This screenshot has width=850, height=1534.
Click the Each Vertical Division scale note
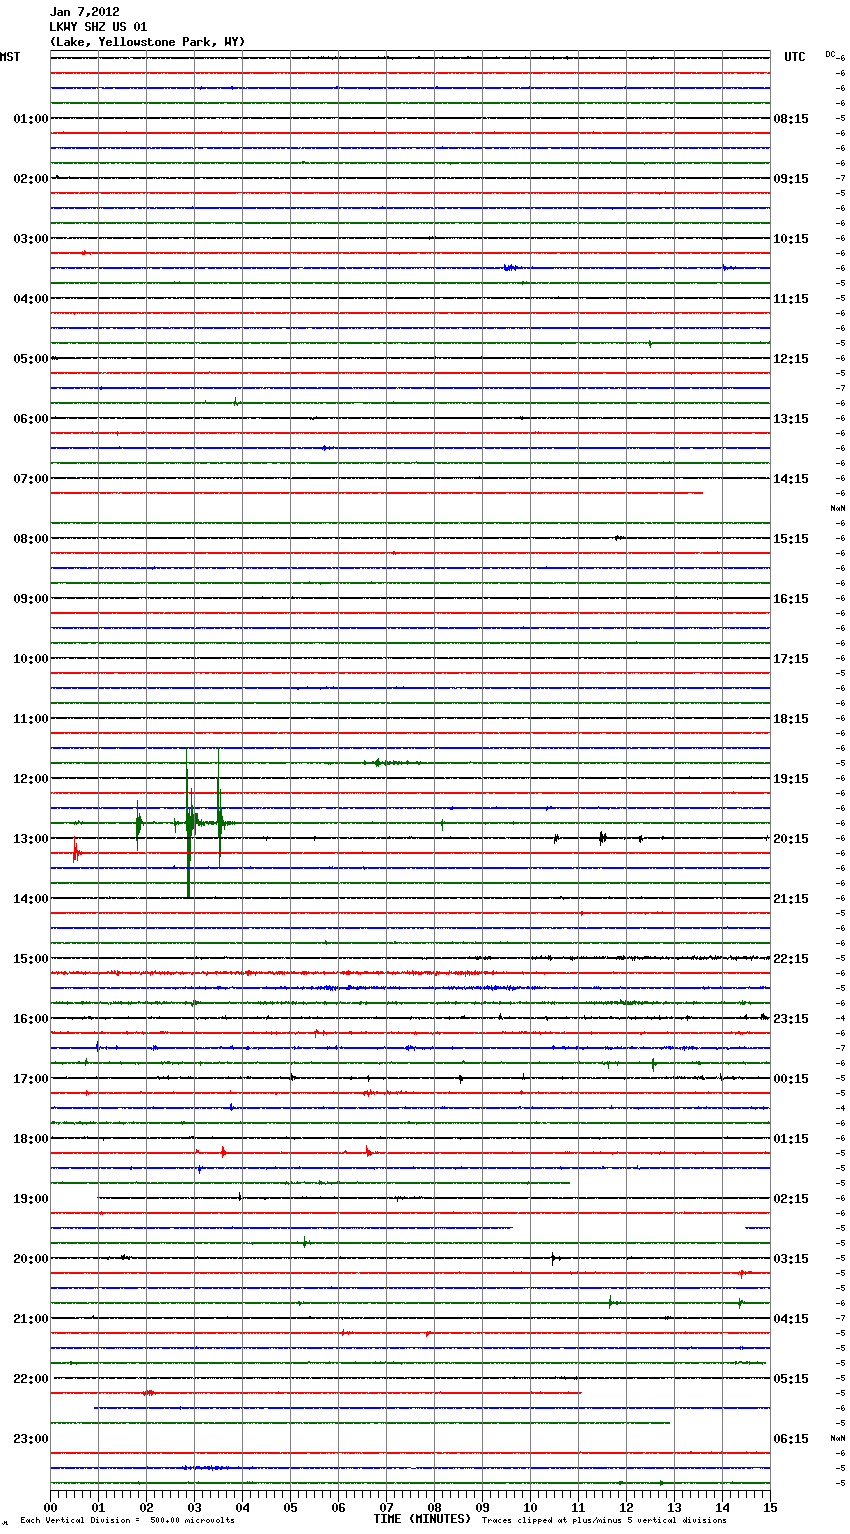click(127, 1520)
